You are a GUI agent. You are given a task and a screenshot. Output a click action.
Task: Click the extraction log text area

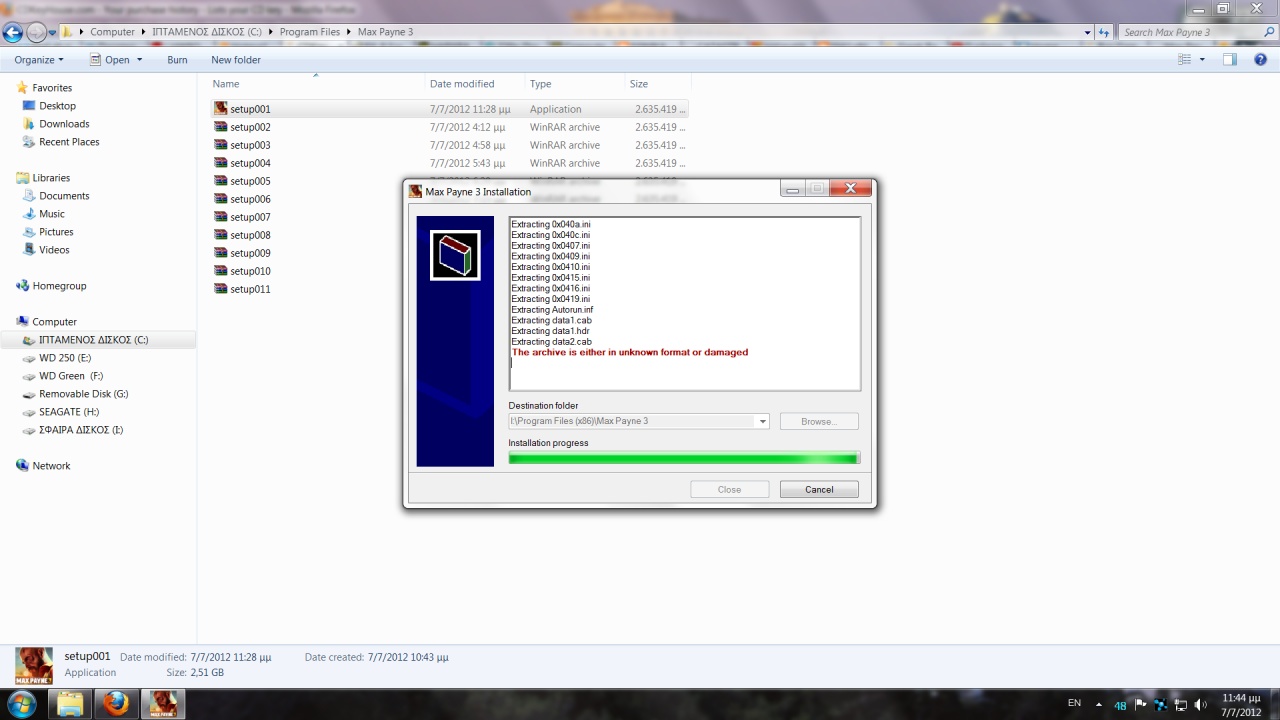click(x=684, y=304)
